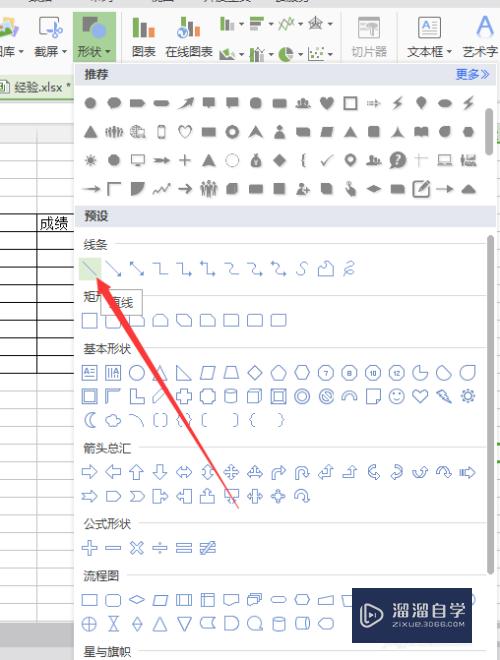Image resolution: width=500 pixels, height=660 pixels.
Task: Select the moon basic shape
Action: click(x=90, y=420)
